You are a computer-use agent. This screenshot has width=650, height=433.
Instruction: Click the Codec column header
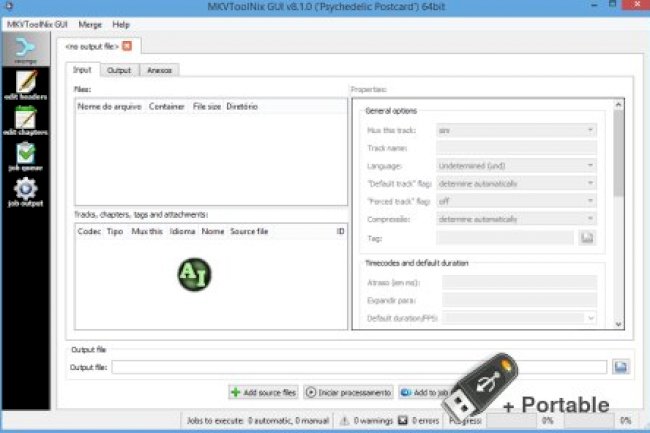click(89, 231)
